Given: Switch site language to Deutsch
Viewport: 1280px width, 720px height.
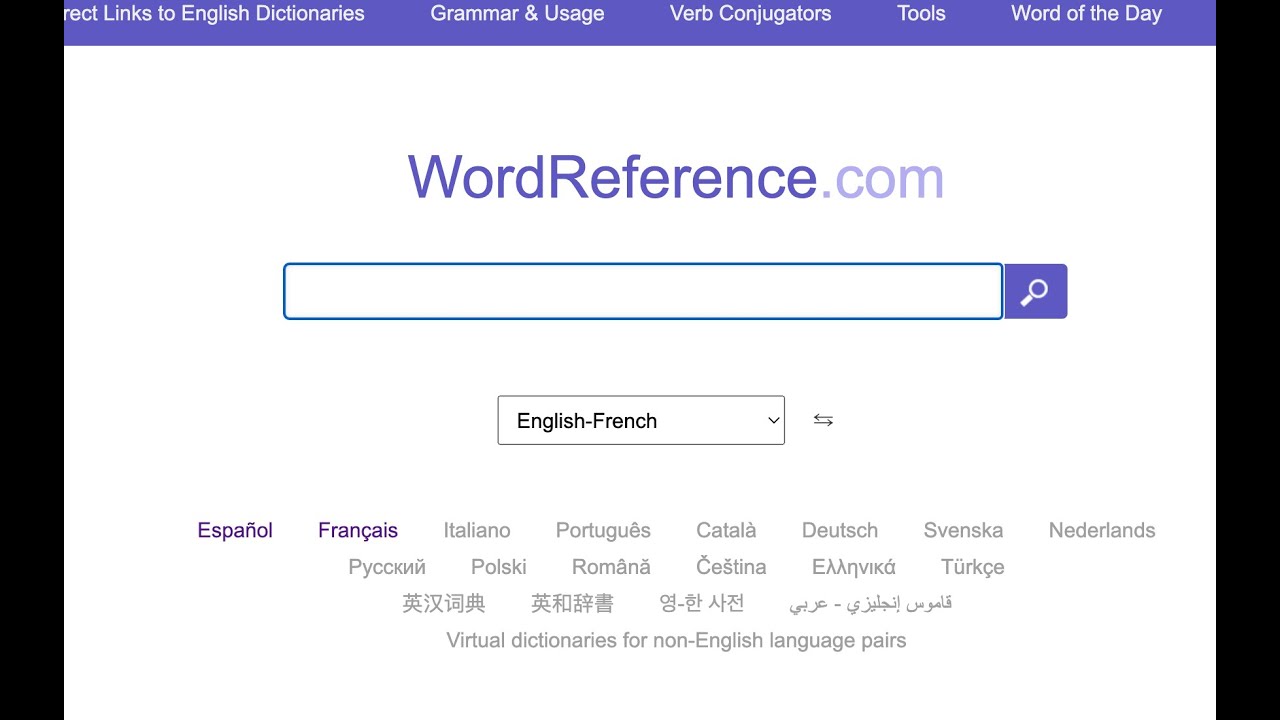Looking at the screenshot, I should tap(840, 530).
